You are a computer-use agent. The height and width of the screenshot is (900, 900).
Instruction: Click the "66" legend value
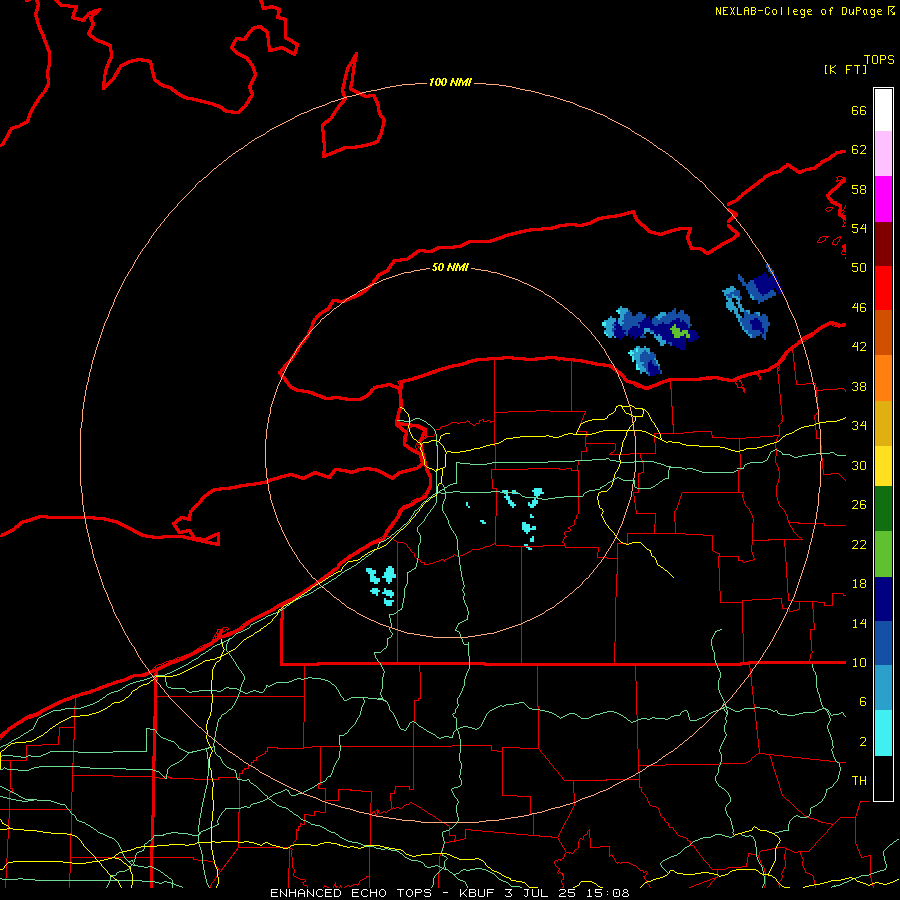(859, 110)
